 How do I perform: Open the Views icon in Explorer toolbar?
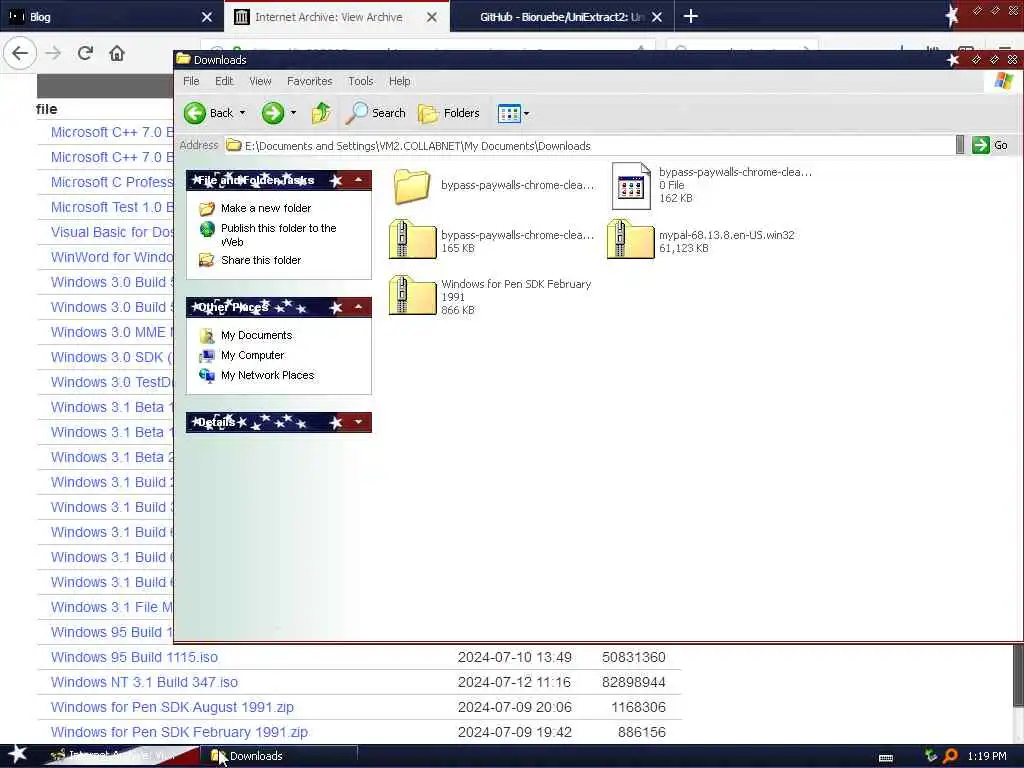(x=509, y=114)
